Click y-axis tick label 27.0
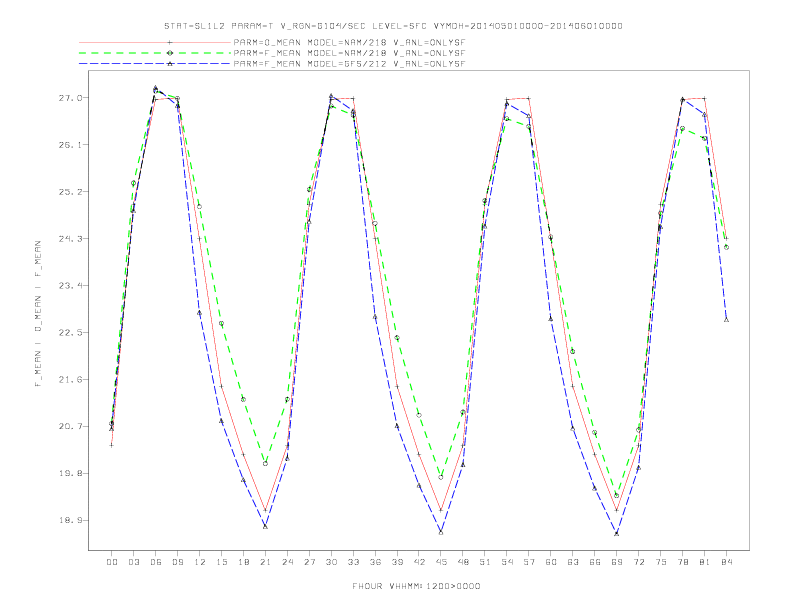This screenshot has height=612, width=792. point(70,98)
